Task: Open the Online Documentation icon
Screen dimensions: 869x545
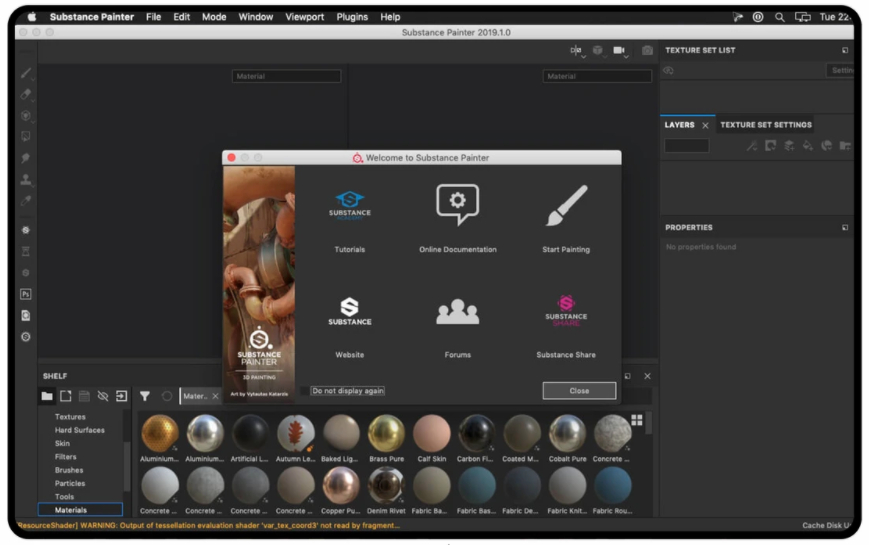Action: pyautogui.click(x=457, y=205)
